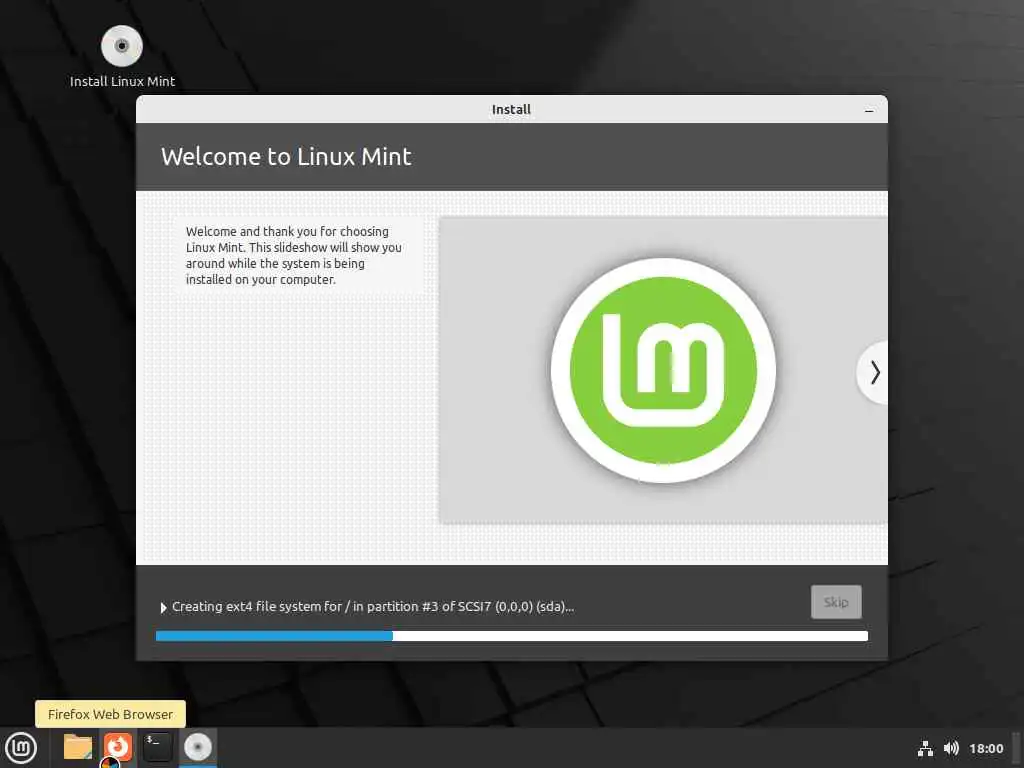Open the file manager from the panel
Screen dimensions: 1024x768
click(x=78, y=747)
